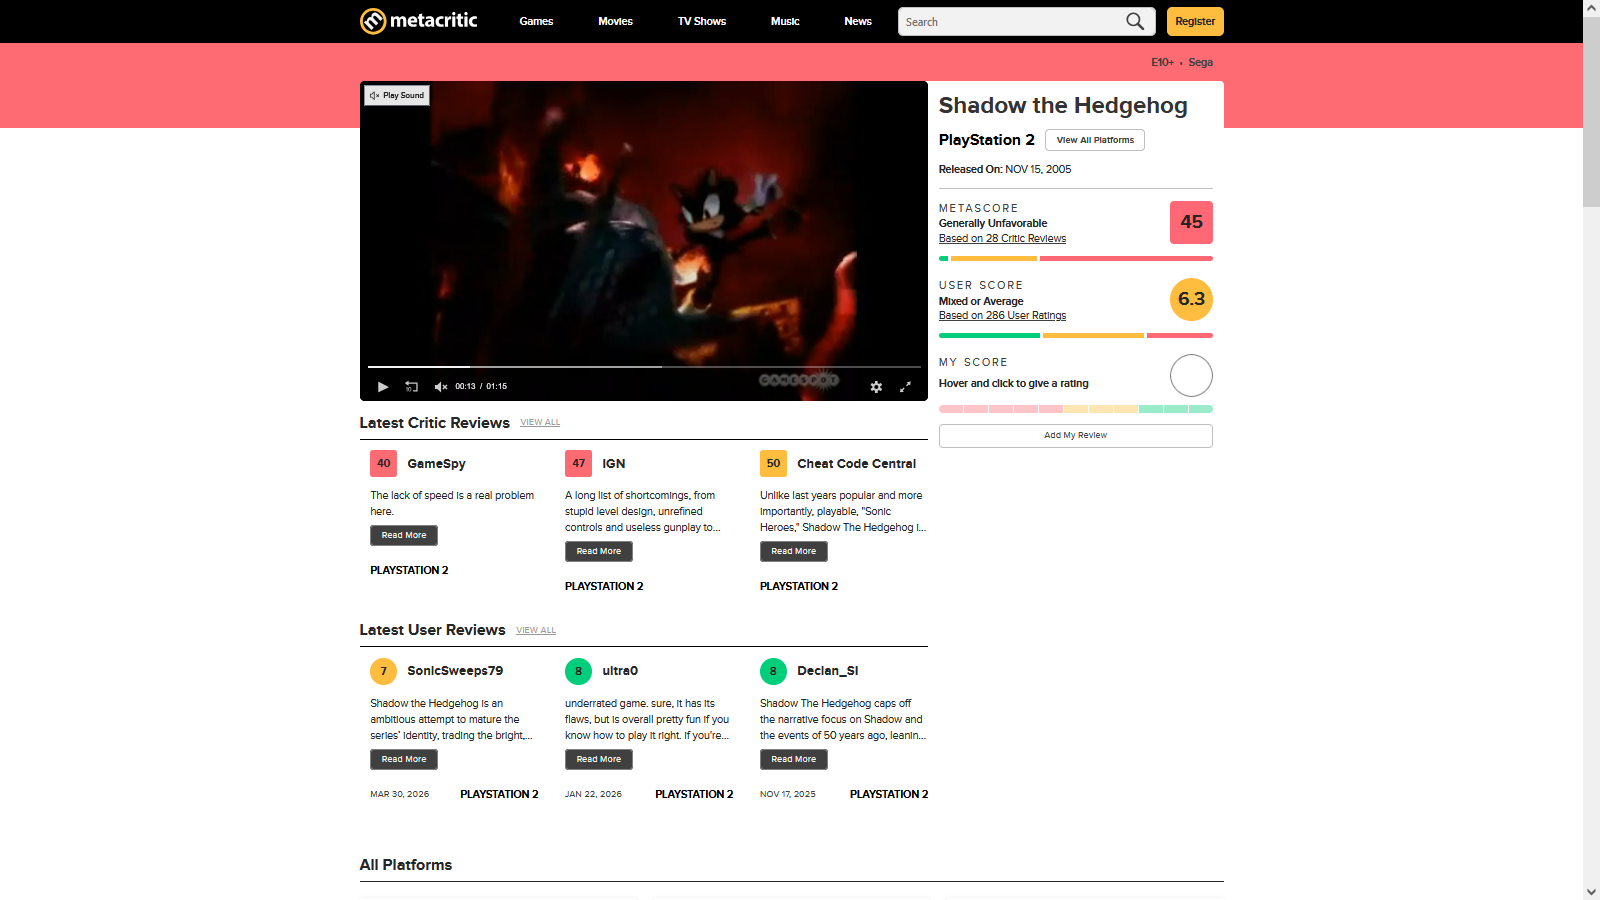
Task: Open IGN critic review title
Action: click(614, 464)
